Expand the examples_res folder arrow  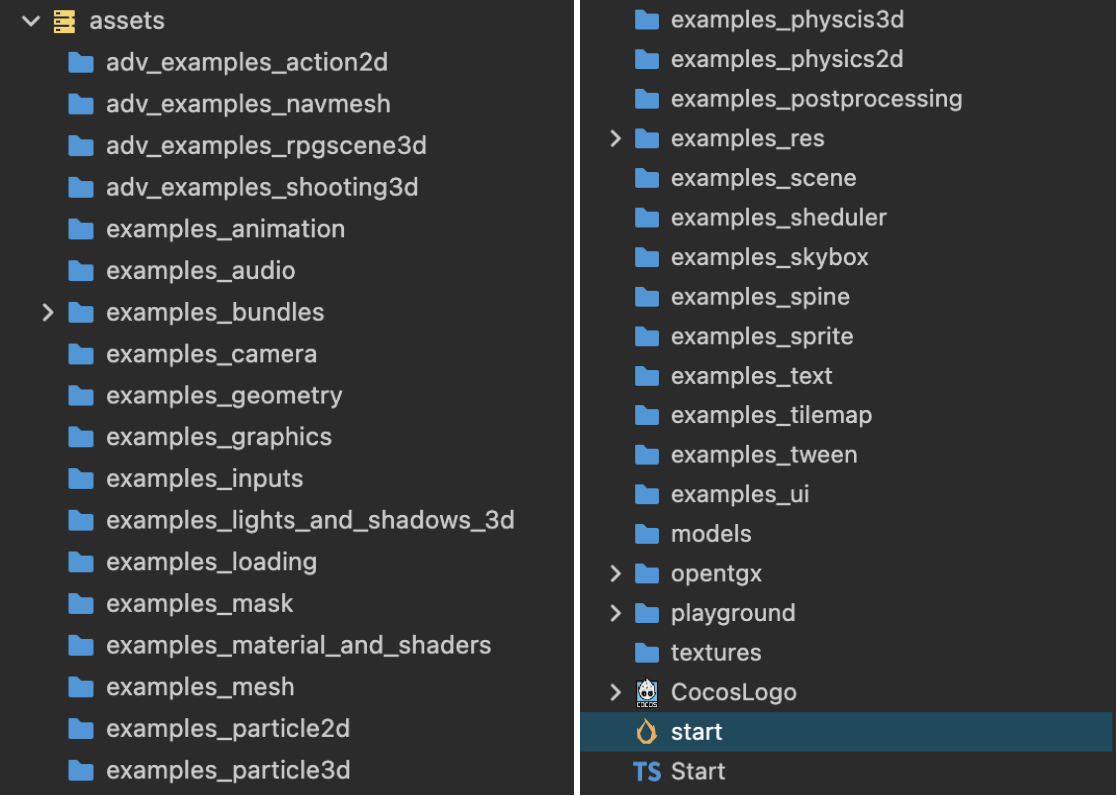click(616, 138)
